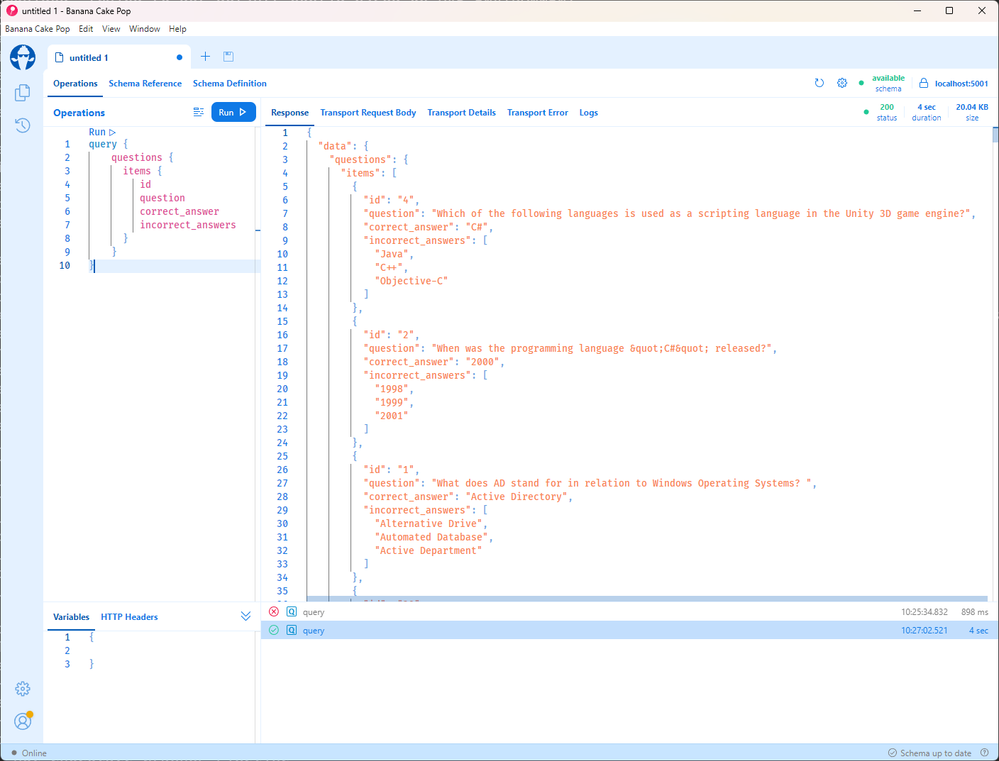Click the help icon in the status bar
The width and height of the screenshot is (999, 761).
984,753
